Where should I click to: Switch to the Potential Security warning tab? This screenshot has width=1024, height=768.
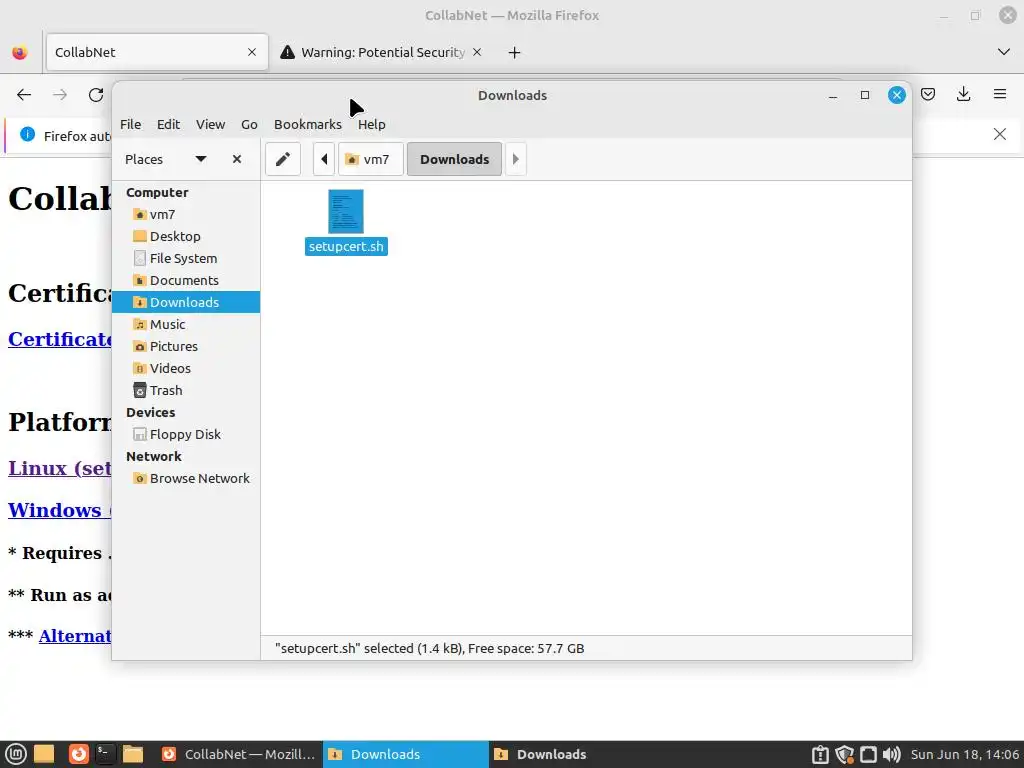(x=382, y=52)
